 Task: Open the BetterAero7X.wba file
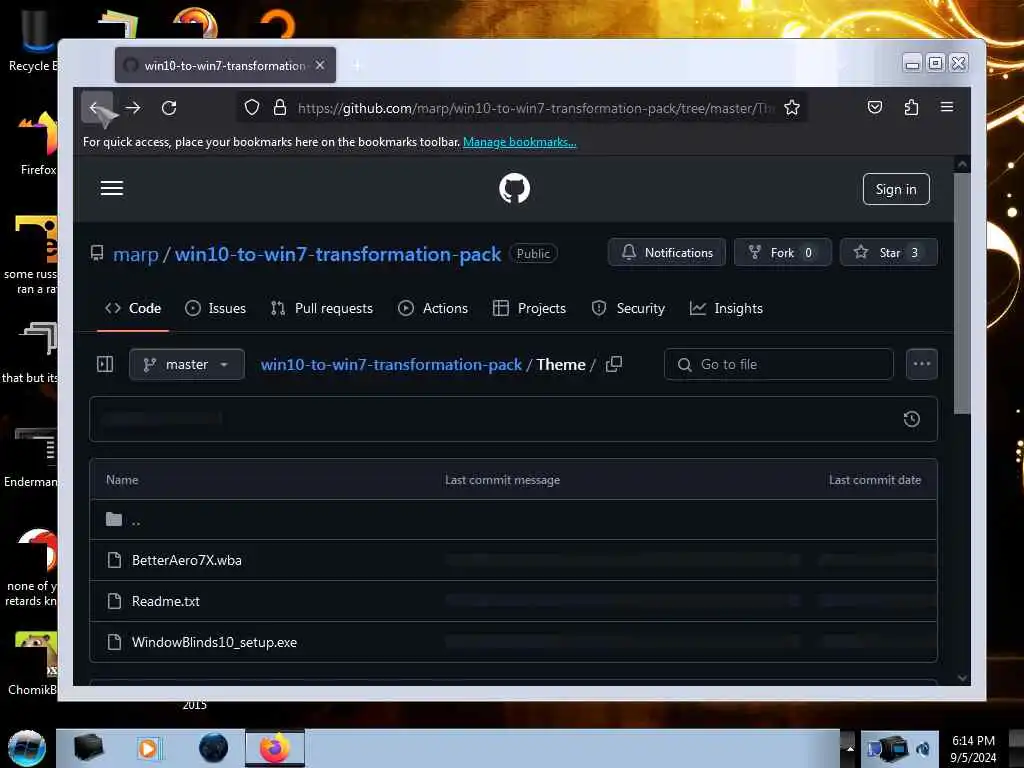point(187,560)
